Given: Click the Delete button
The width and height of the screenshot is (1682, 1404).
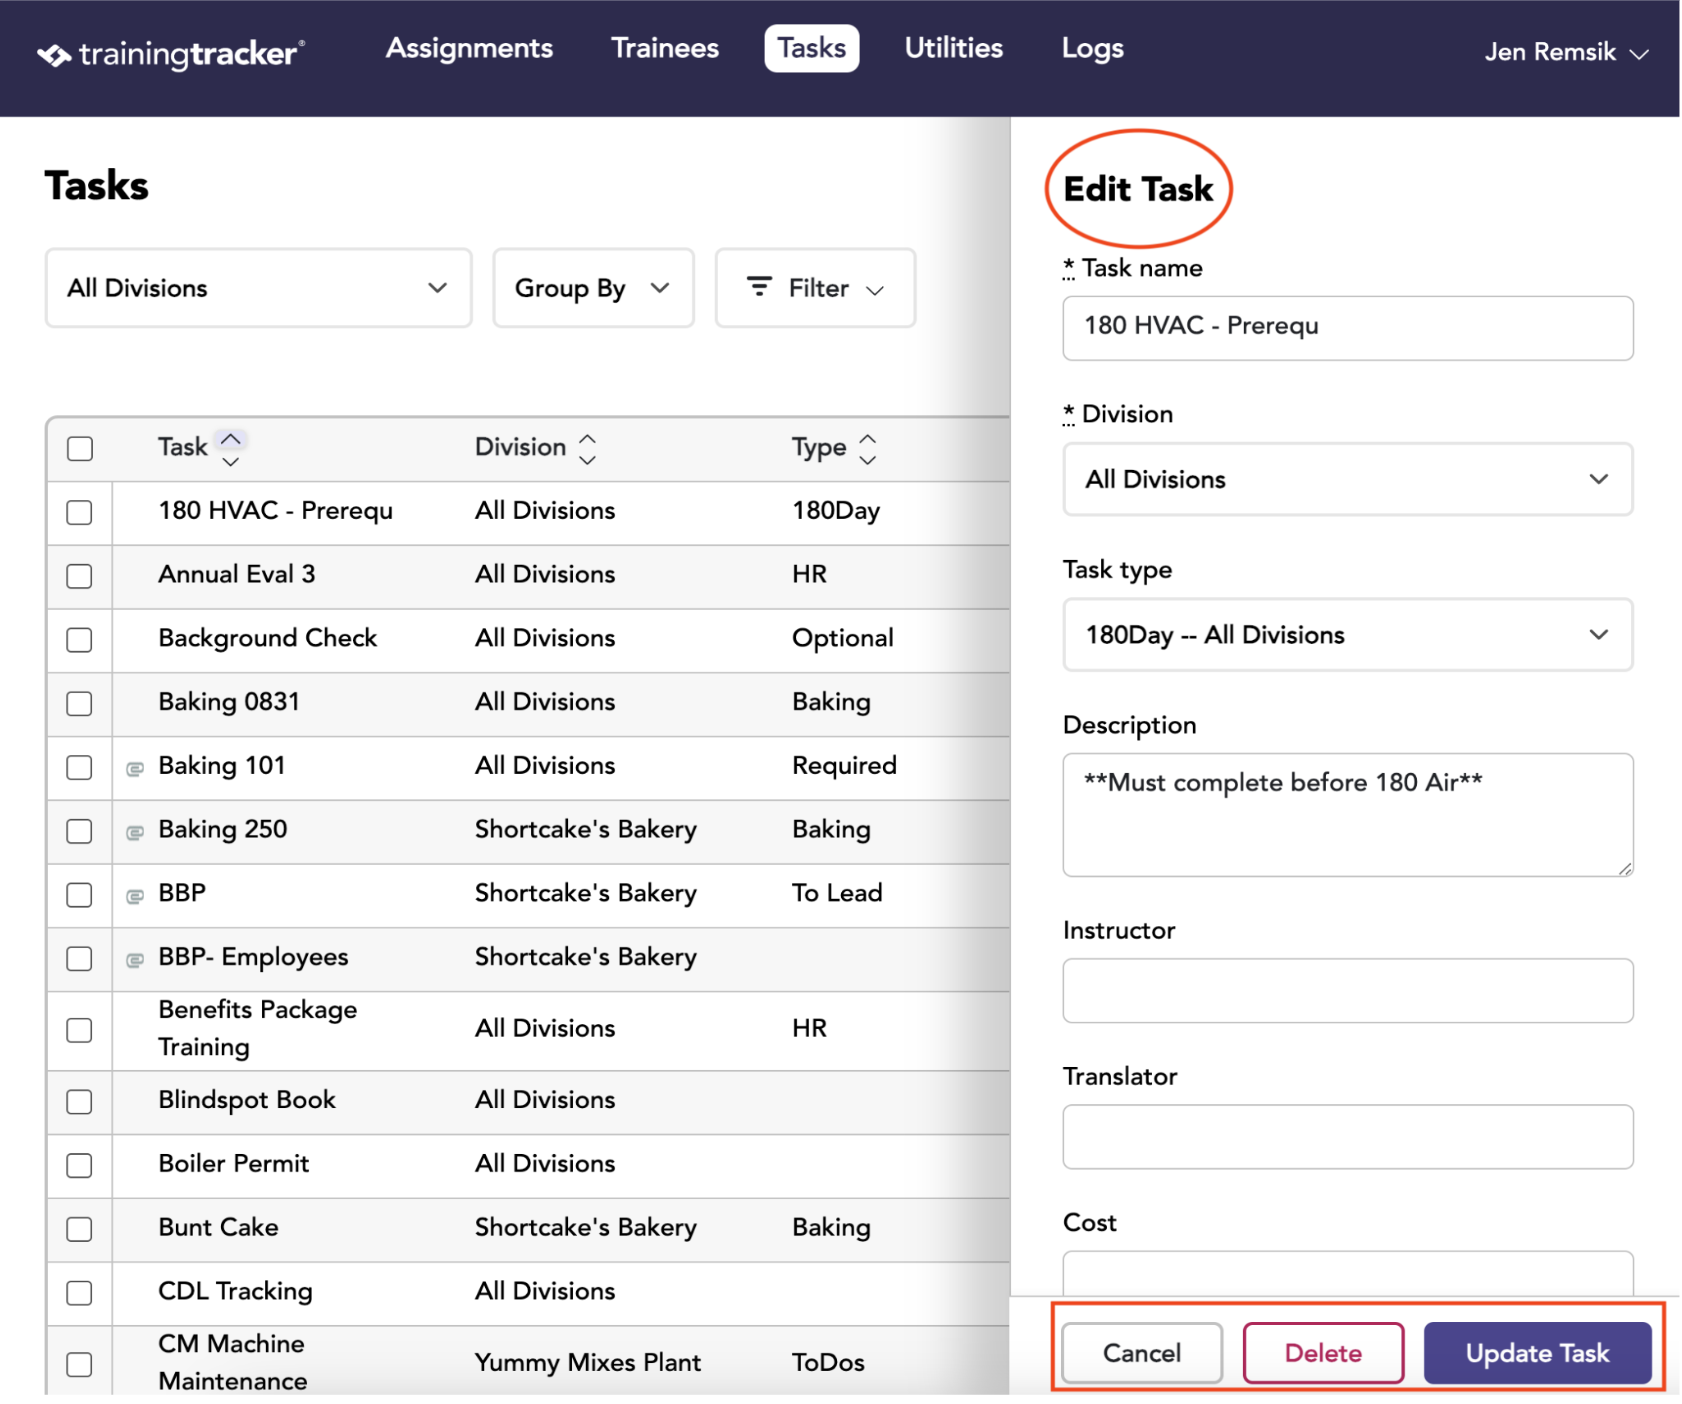Looking at the screenshot, I should tap(1323, 1353).
